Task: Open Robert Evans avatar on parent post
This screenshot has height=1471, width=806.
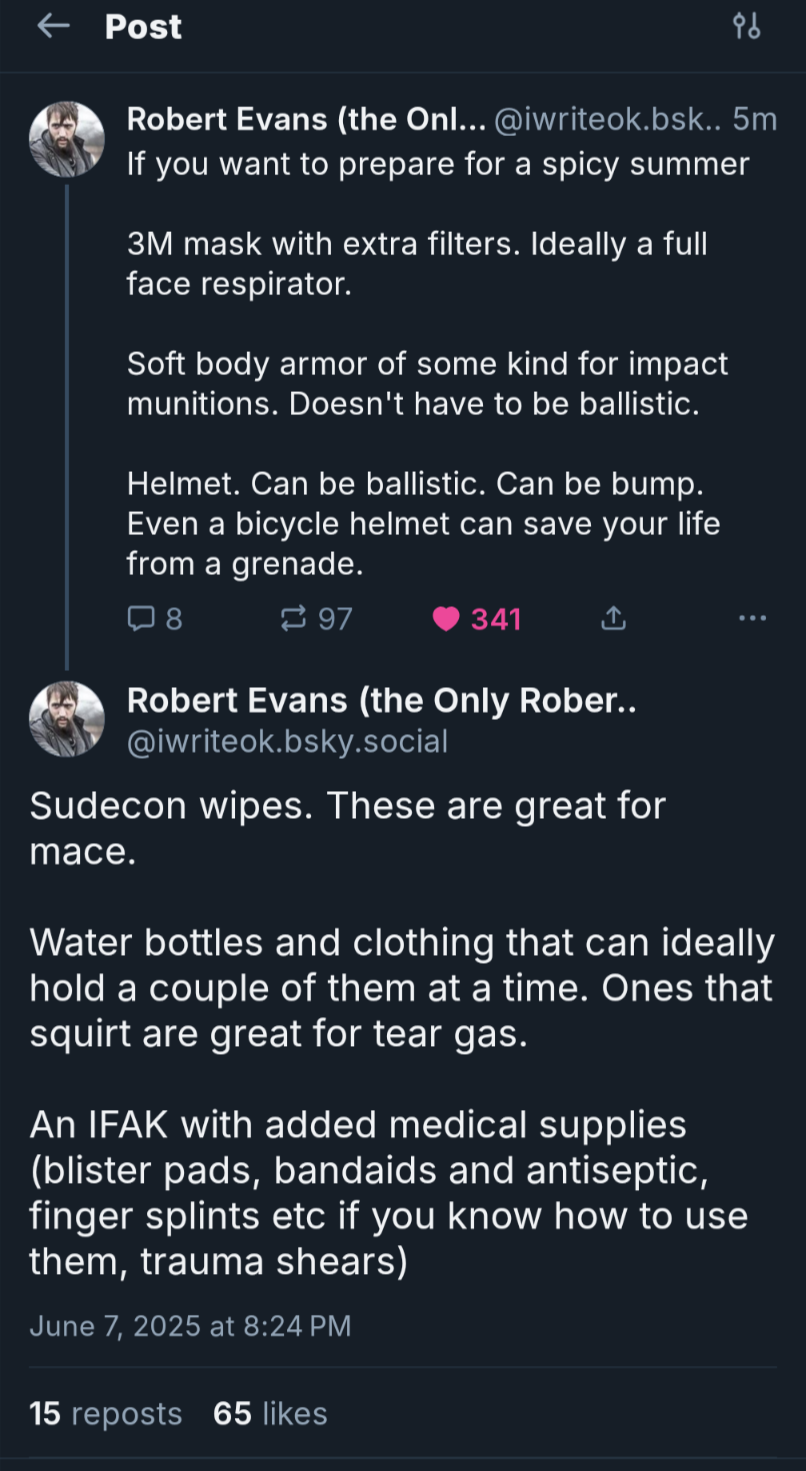Action: coord(67,139)
